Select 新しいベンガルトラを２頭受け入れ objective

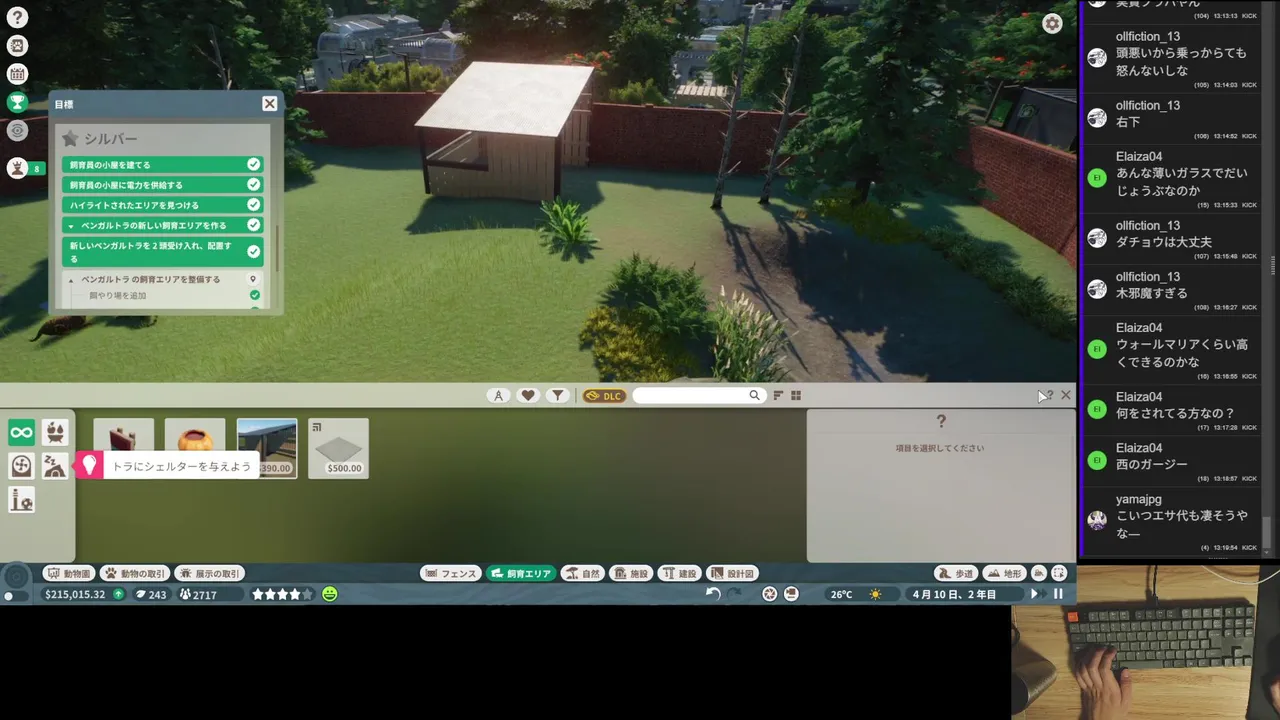163,251
